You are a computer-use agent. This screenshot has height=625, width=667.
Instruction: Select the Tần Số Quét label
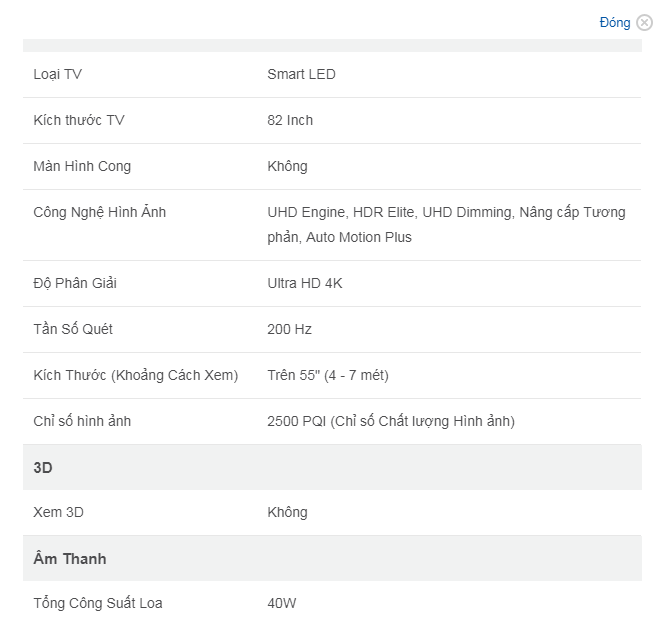pos(73,329)
